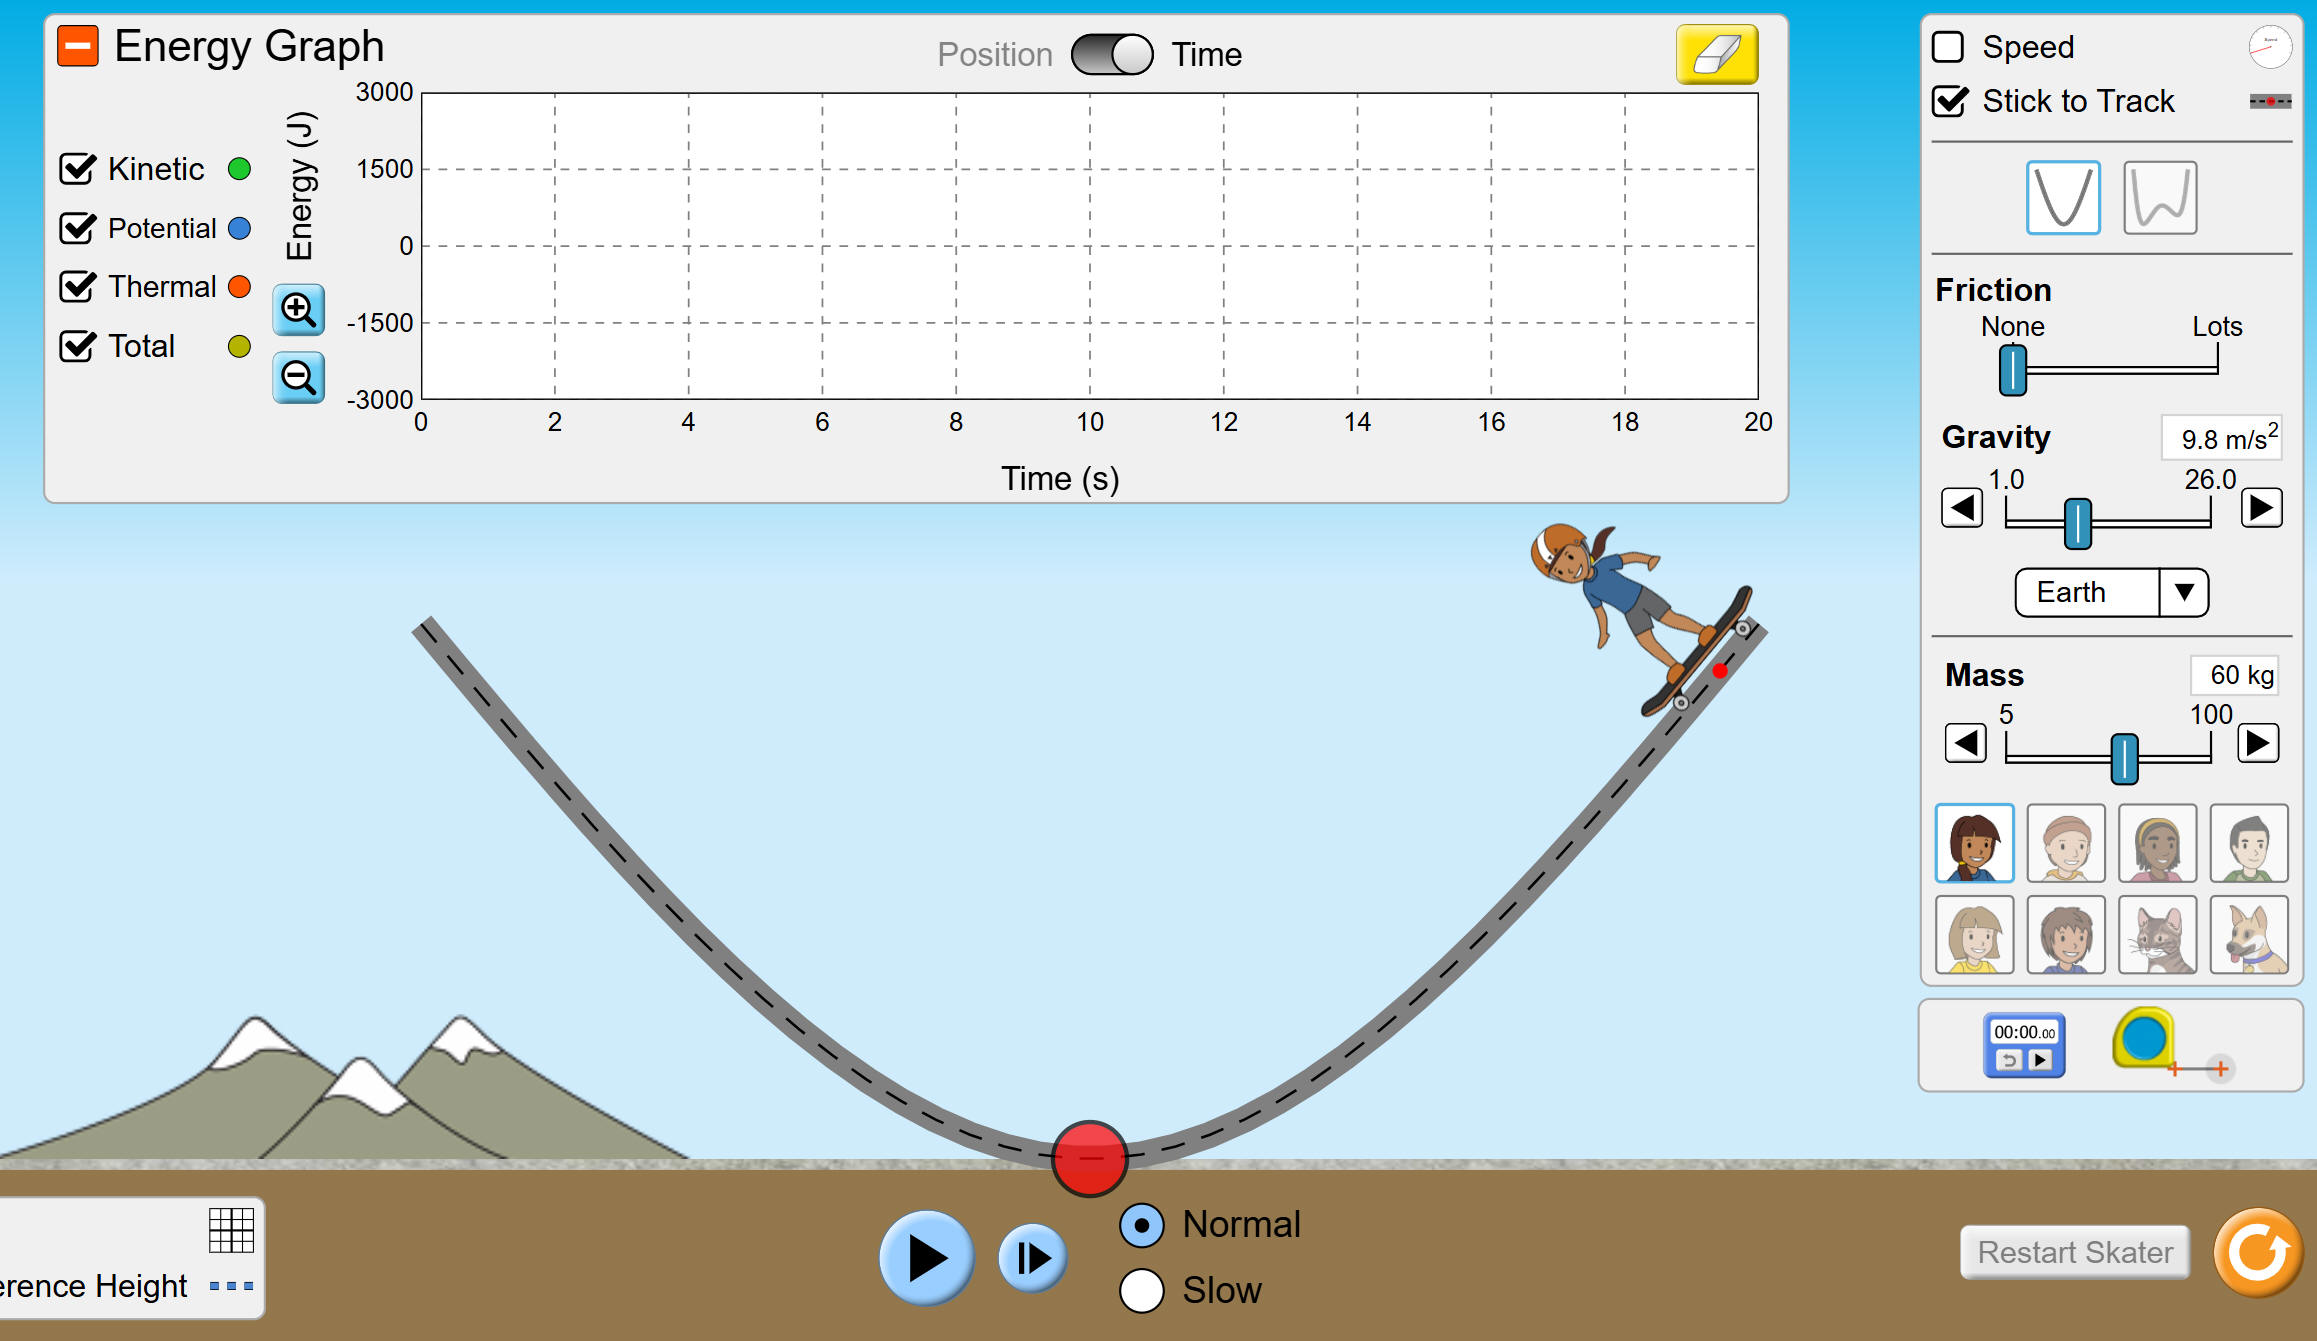Click the Gravity slider handle
2317x1341 pixels.
tap(2078, 523)
